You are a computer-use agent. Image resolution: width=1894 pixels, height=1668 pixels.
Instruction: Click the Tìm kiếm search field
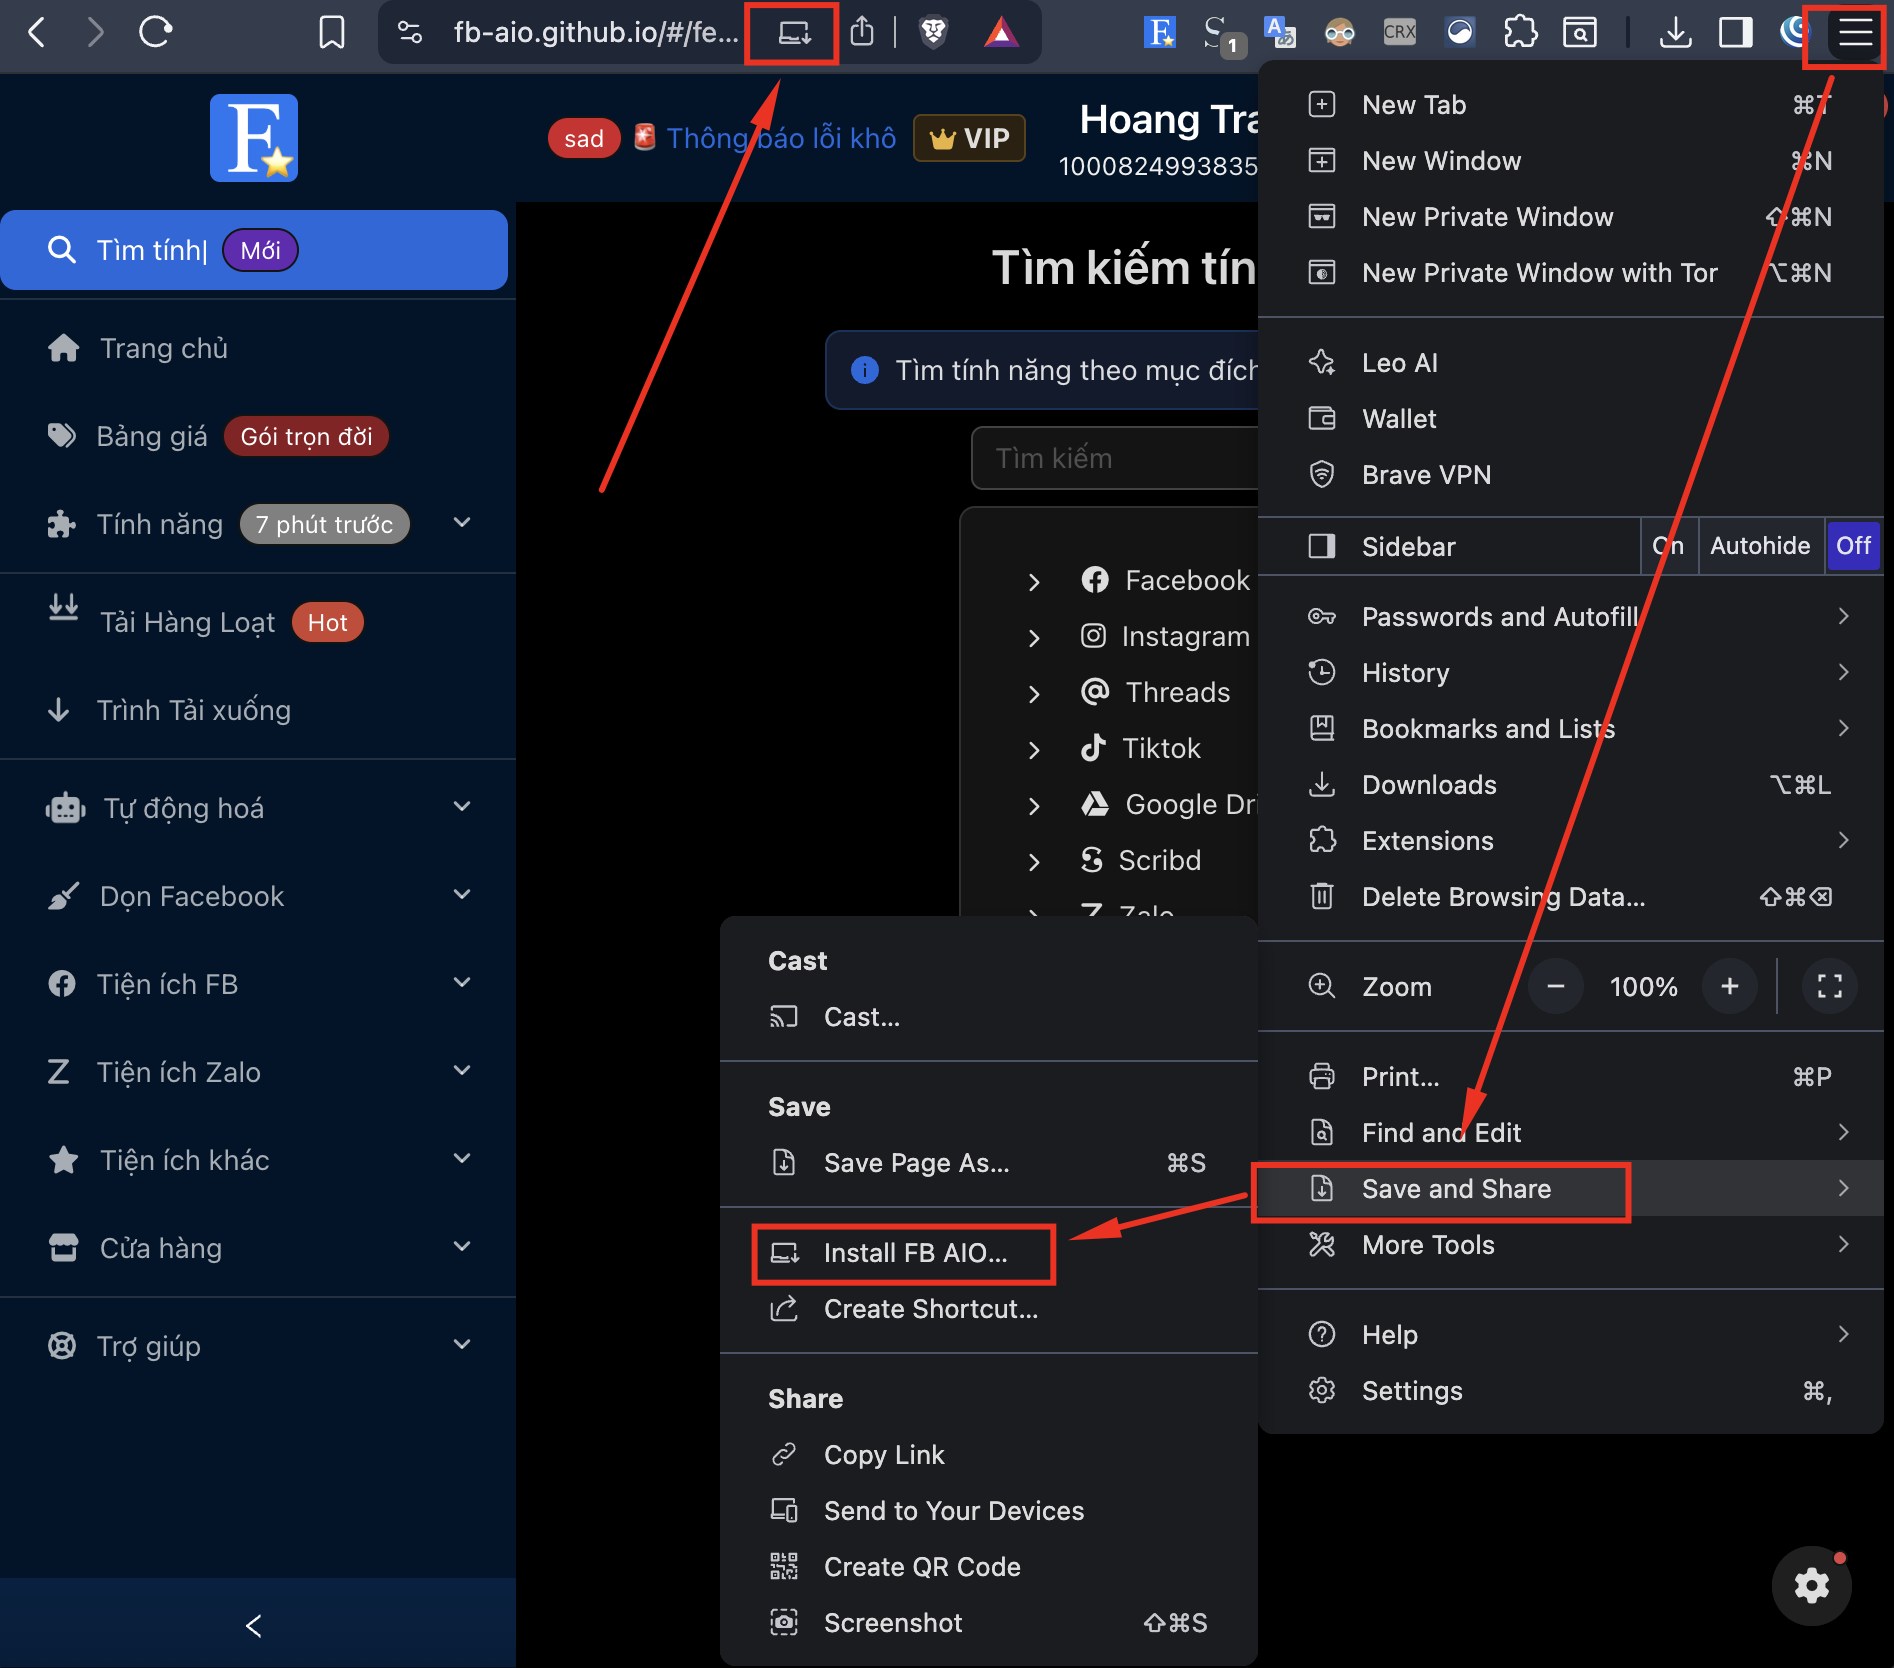(1114, 458)
